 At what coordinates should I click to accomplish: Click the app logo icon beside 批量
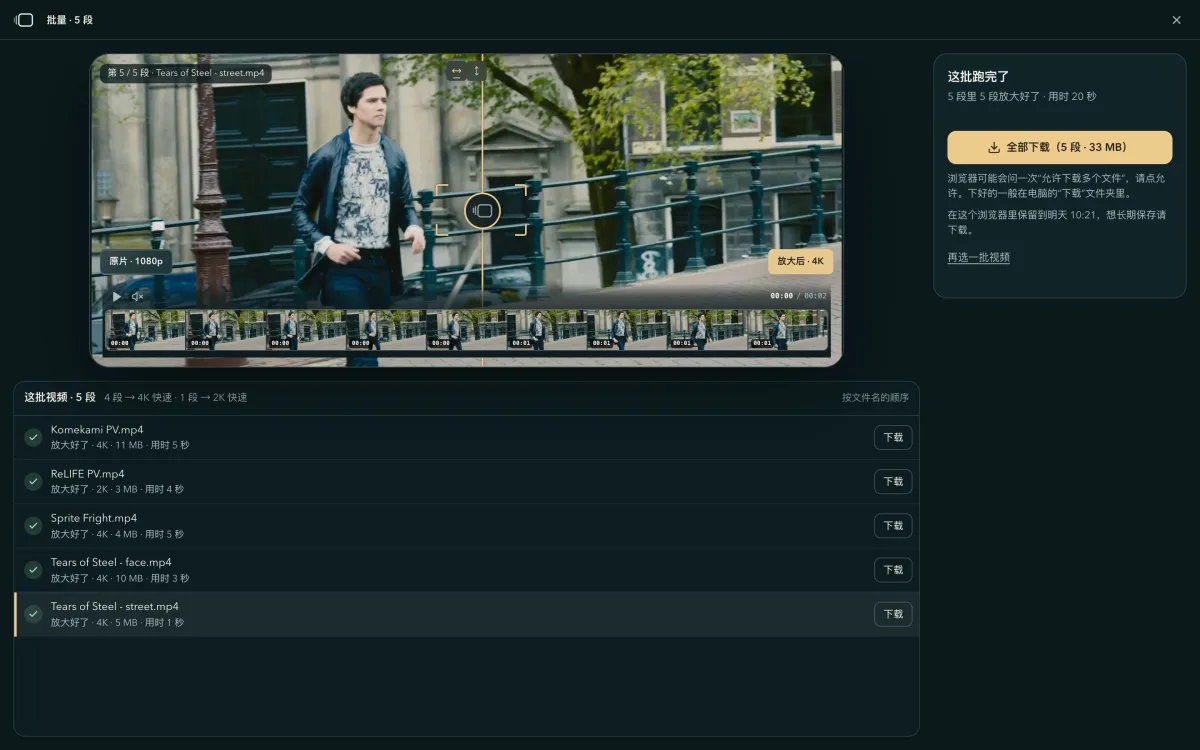24,20
